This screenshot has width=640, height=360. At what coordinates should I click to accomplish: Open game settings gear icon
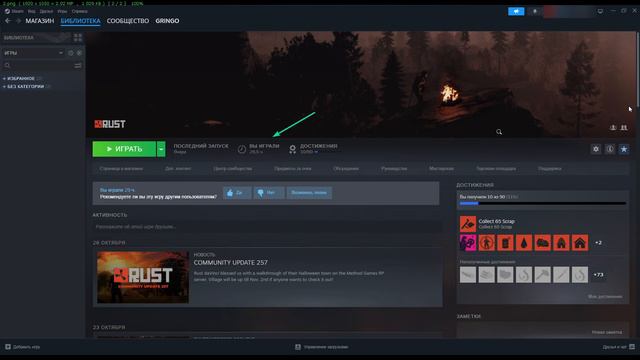coord(596,149)
